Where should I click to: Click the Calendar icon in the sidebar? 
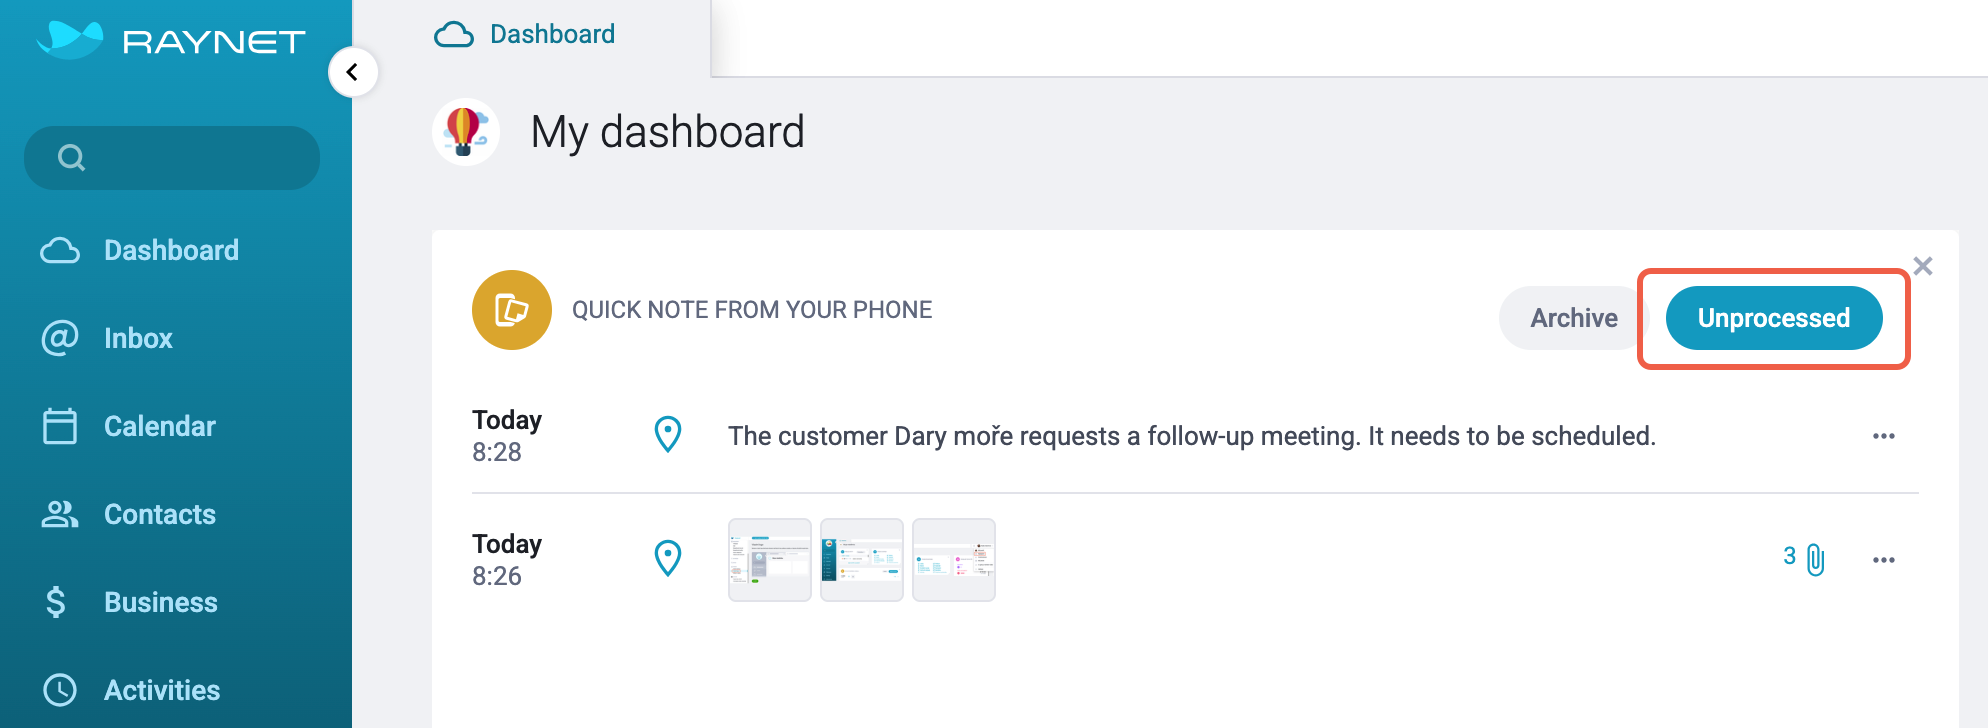[x=60, y=426]
